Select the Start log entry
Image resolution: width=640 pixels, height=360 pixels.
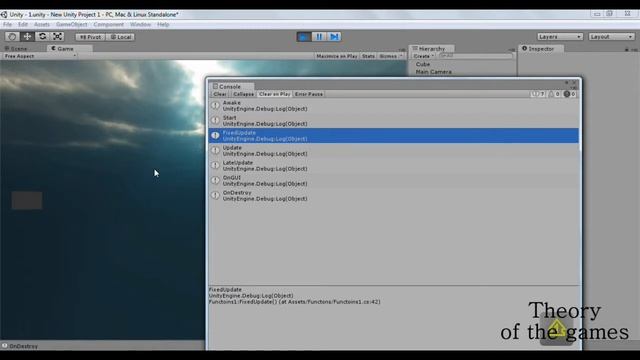point(393,120)
